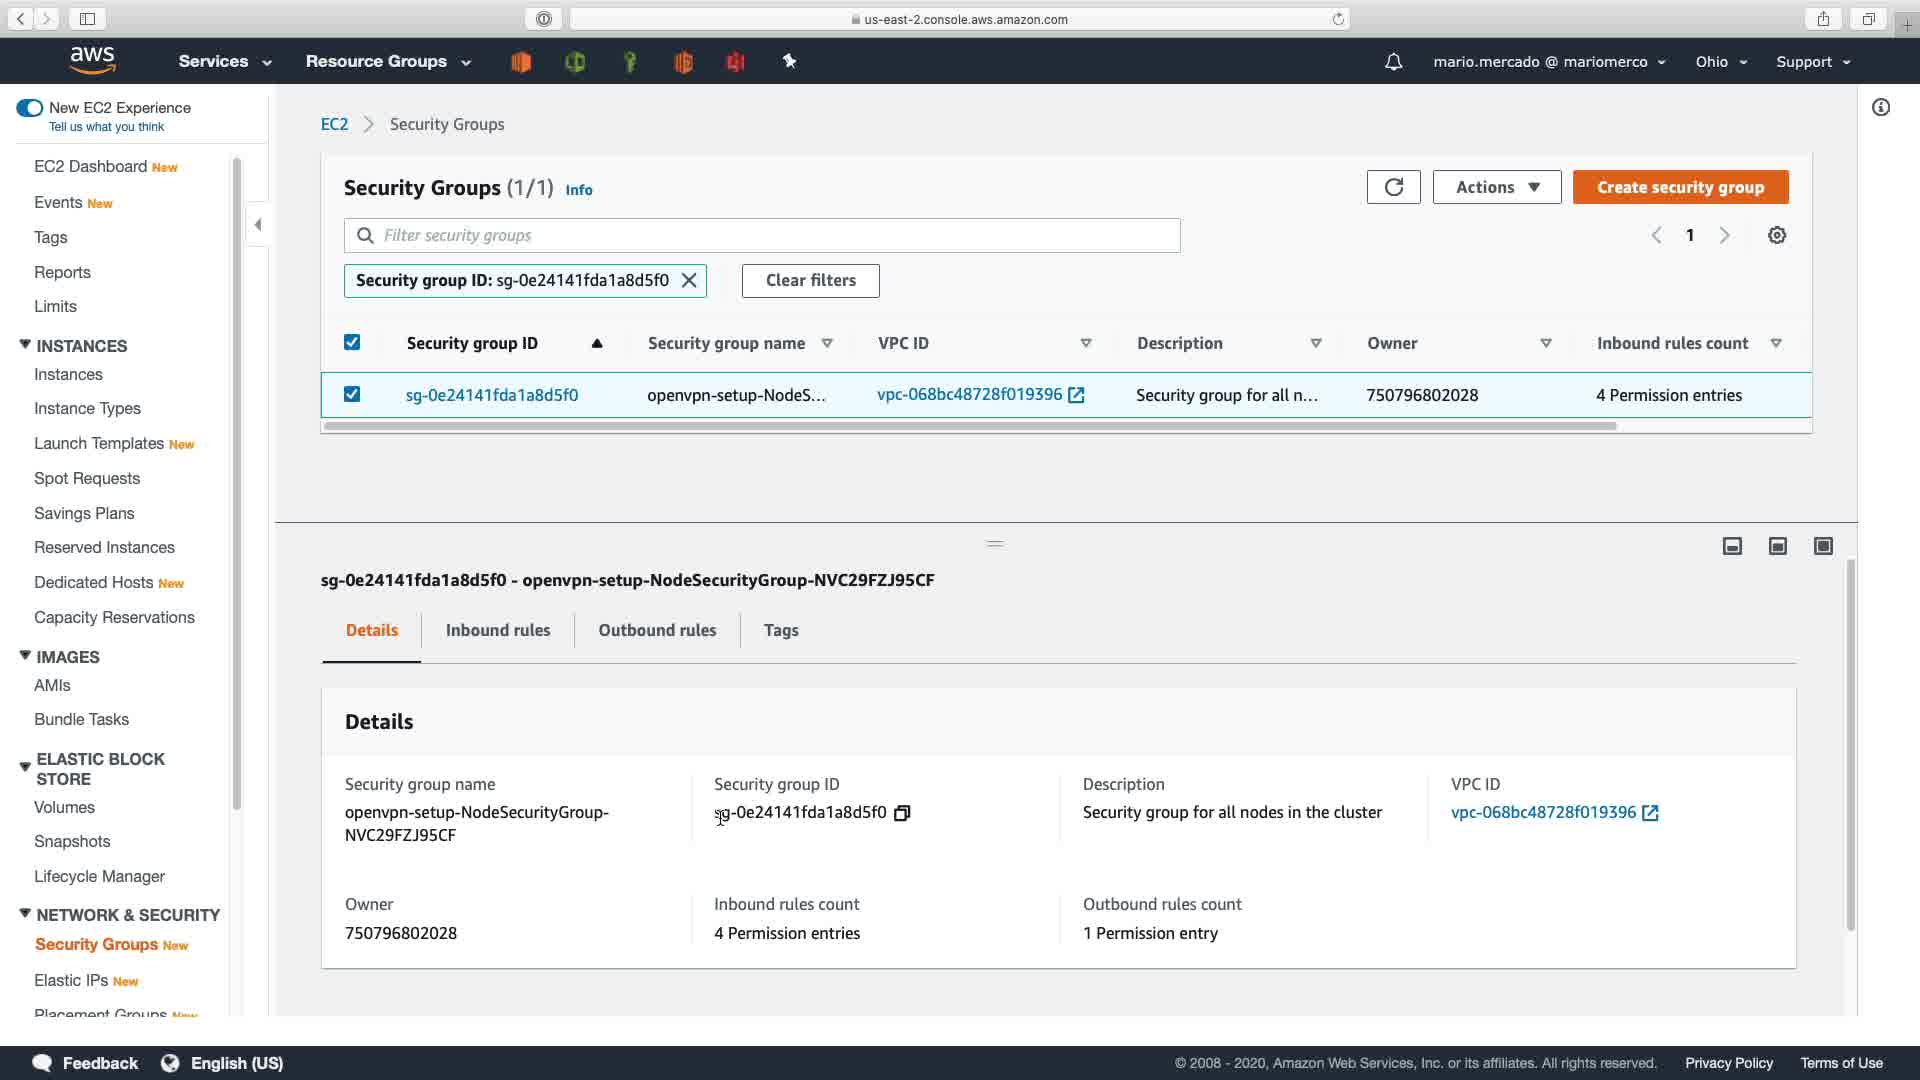Open the notifications bell
The width and height of the screenshot is (1920, 1080).
1393,62
